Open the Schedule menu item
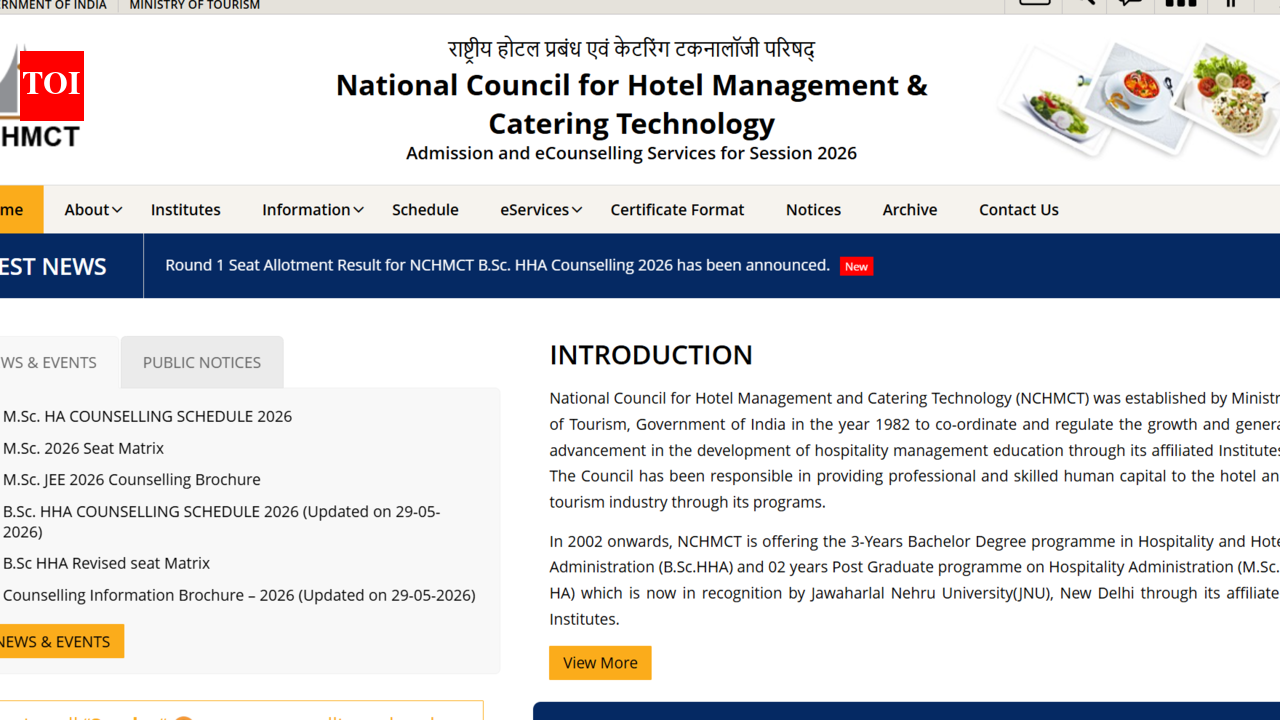The width and height of the screenshot is (1280, 720). tap(425, 209)
